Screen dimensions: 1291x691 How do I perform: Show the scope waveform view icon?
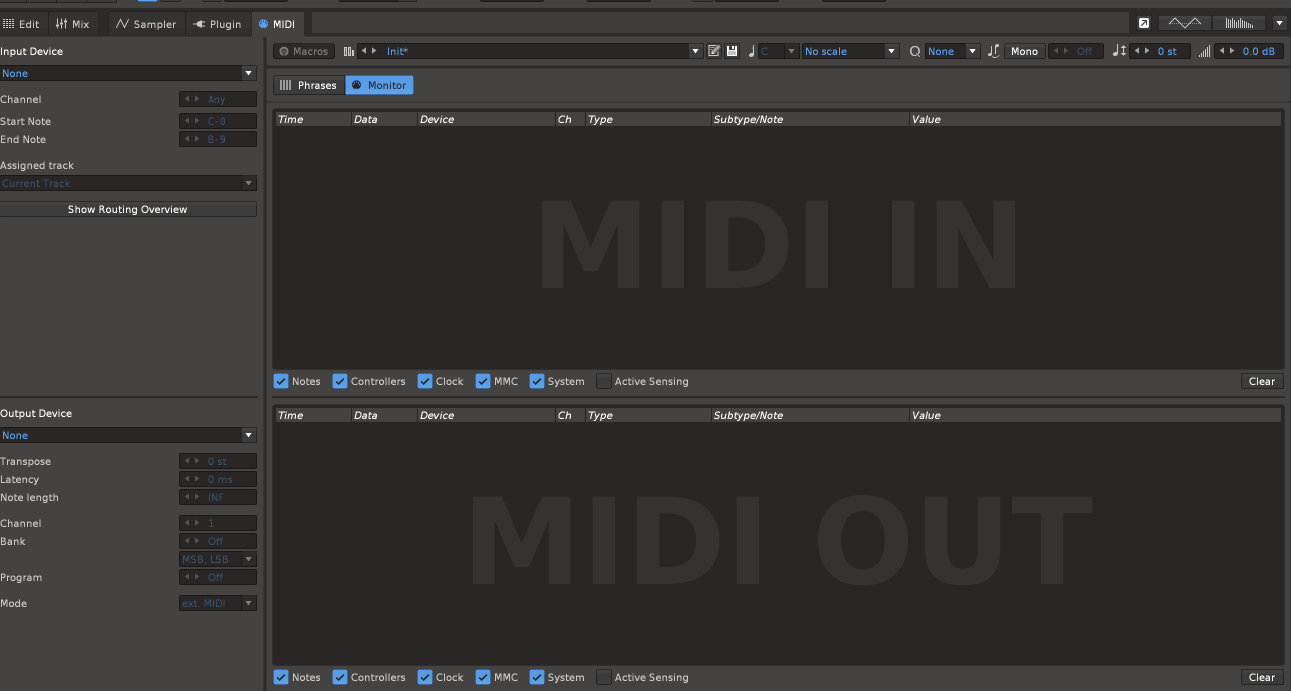[1185, 23]
